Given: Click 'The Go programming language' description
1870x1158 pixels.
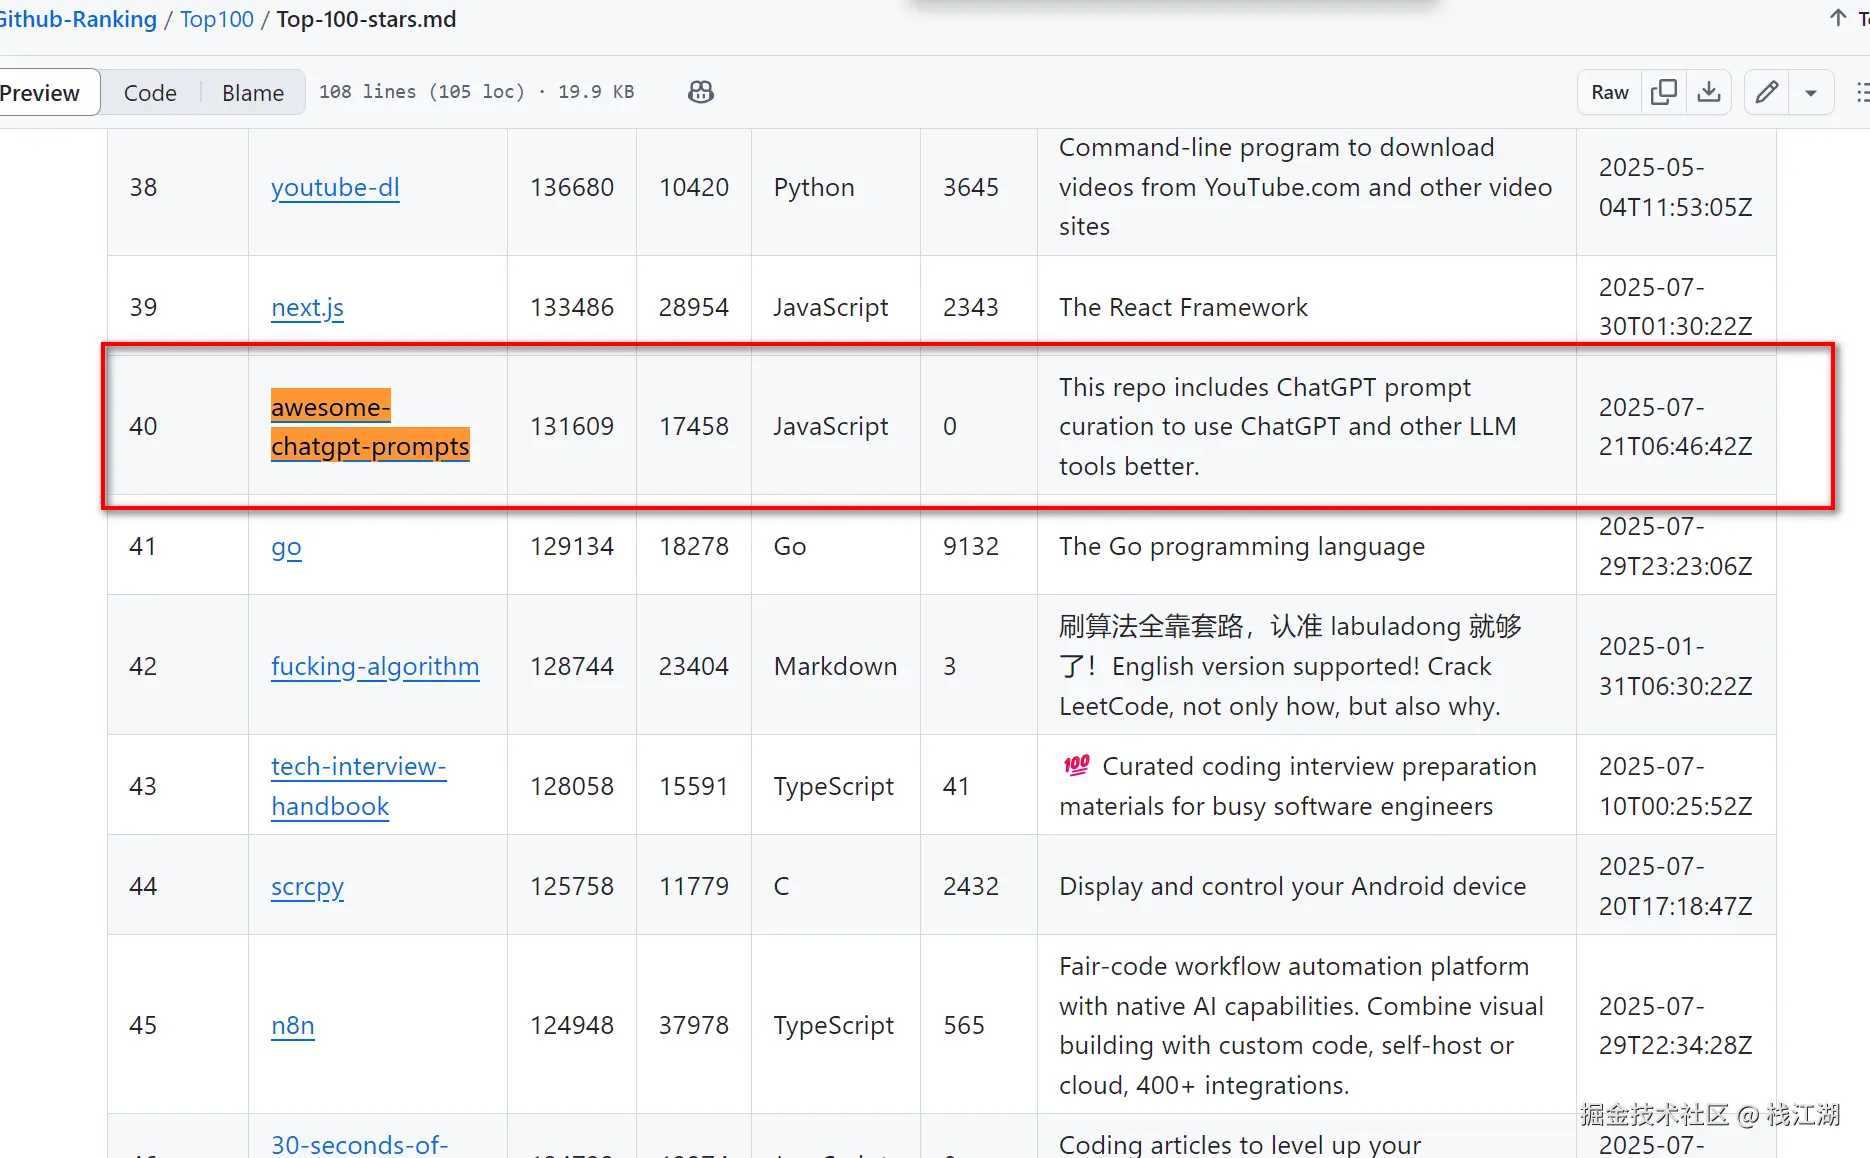Looking at the screenshot, I should coord(1242,546).
